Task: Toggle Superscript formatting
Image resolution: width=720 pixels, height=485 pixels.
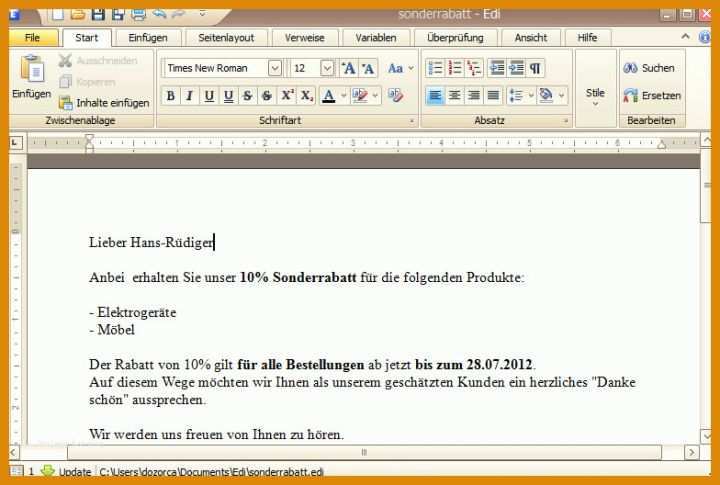Action: coord(287,96)
